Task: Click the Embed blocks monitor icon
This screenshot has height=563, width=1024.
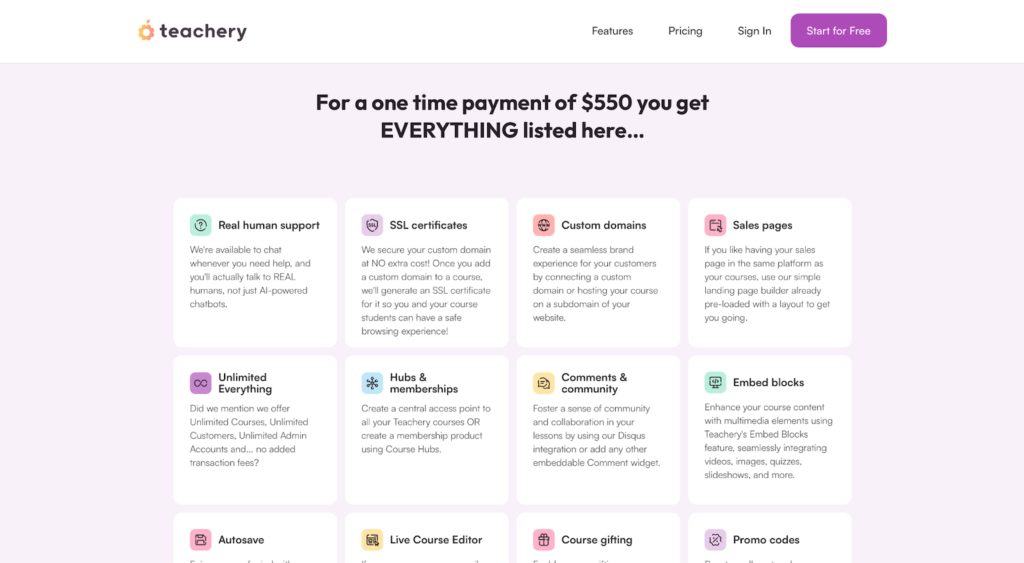Action: click(715, 382)
